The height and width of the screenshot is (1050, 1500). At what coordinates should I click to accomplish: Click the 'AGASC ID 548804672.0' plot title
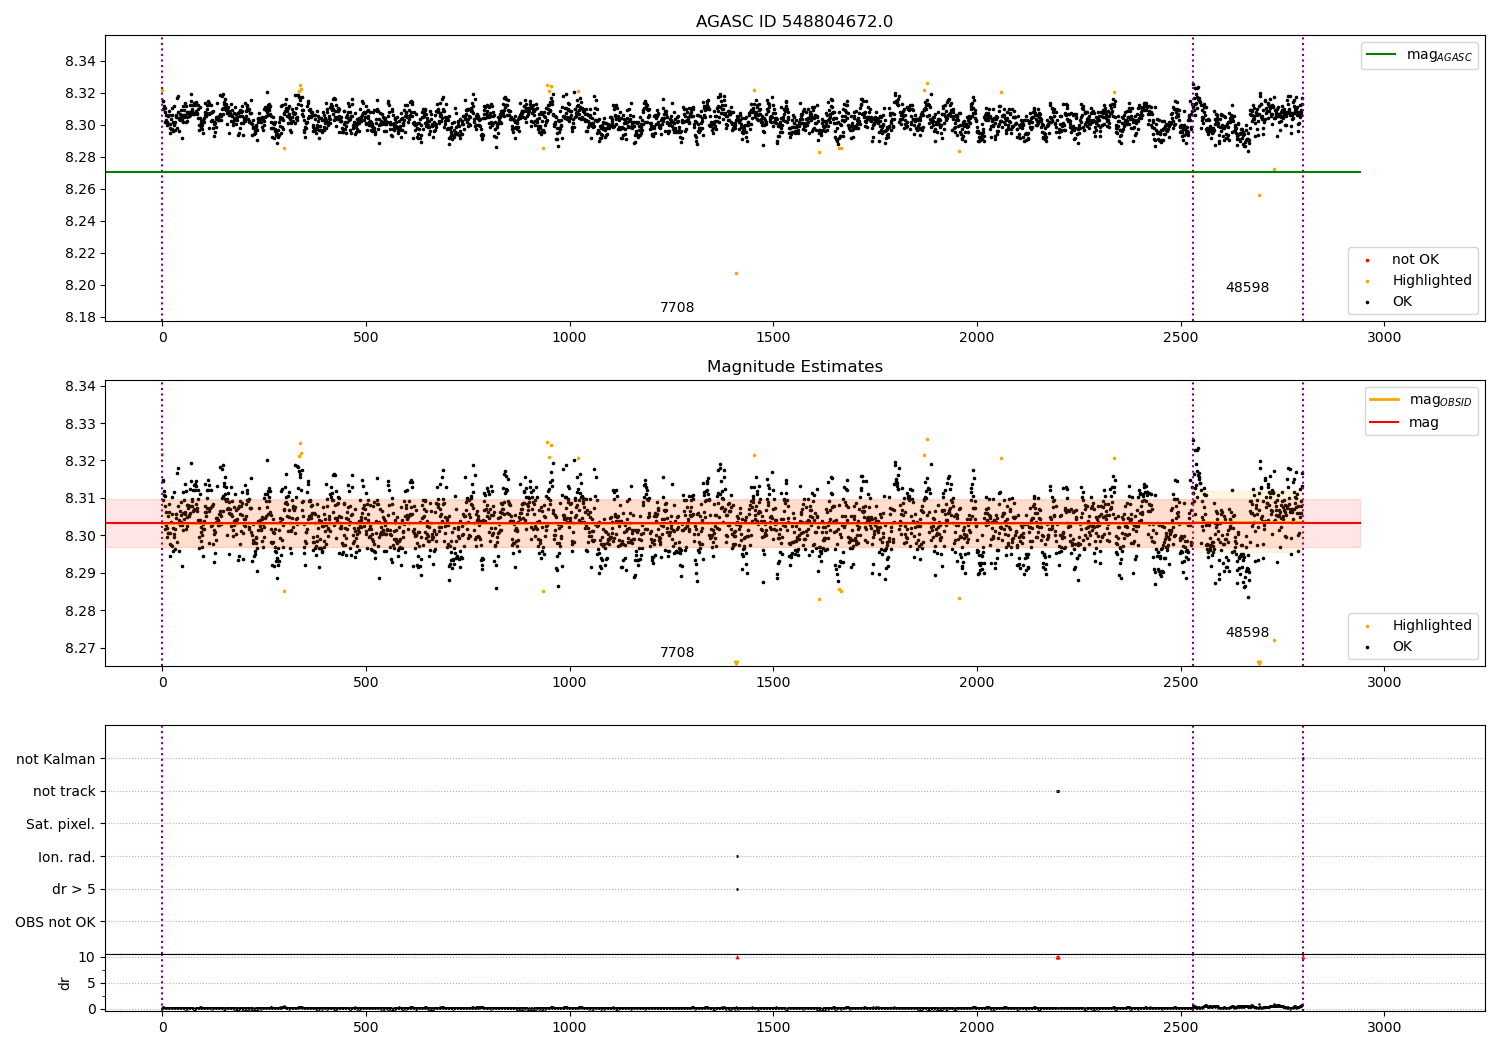coord(794,22)
